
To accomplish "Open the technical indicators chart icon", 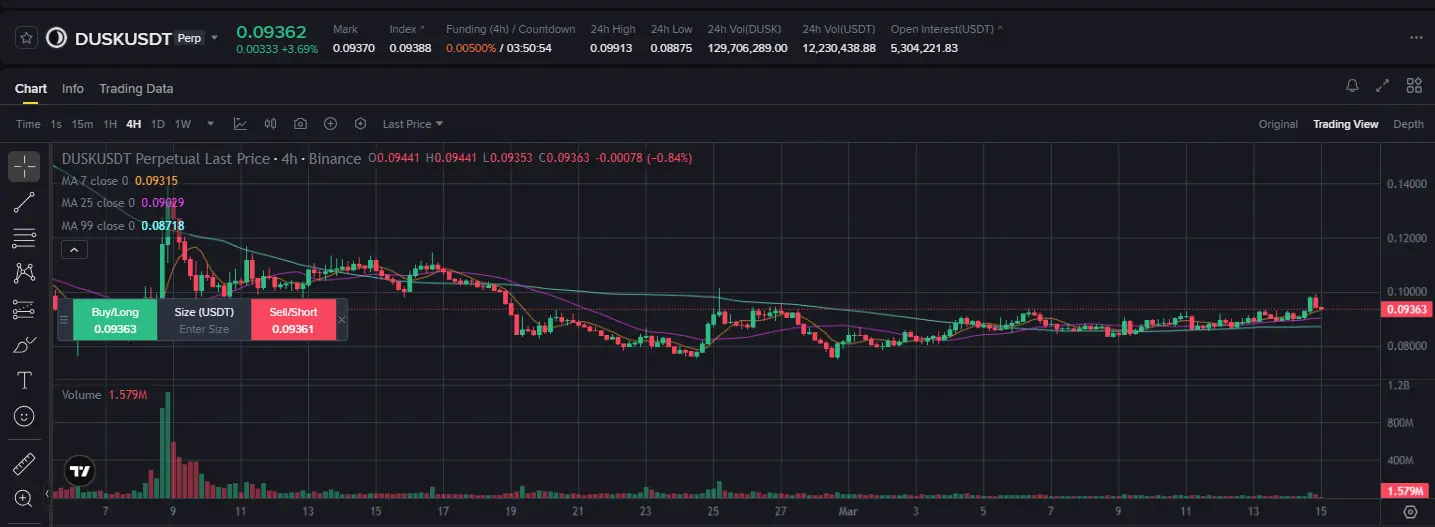I will pos(240,124).
